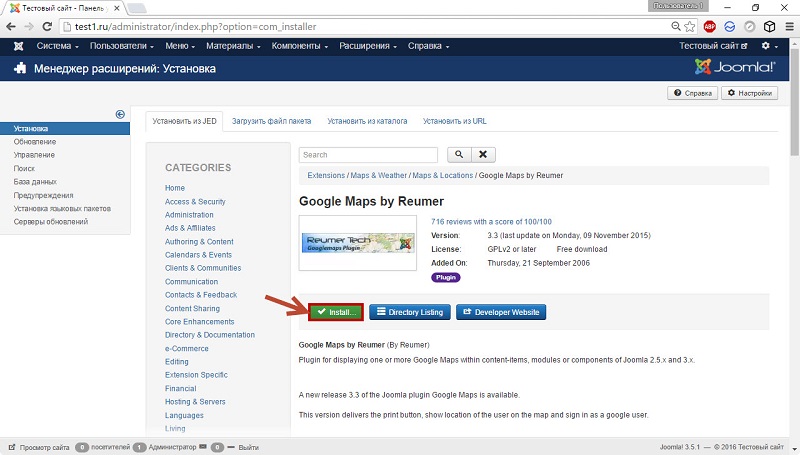
Task: Open Authoring & Content category
Action: (x=199, y=242)
